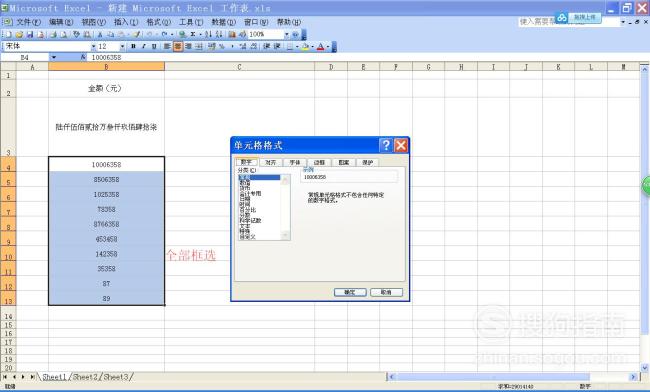Viewport: 650px width, 392px height.
Task: Apply the Currency style icon
Action: (212, 46)
